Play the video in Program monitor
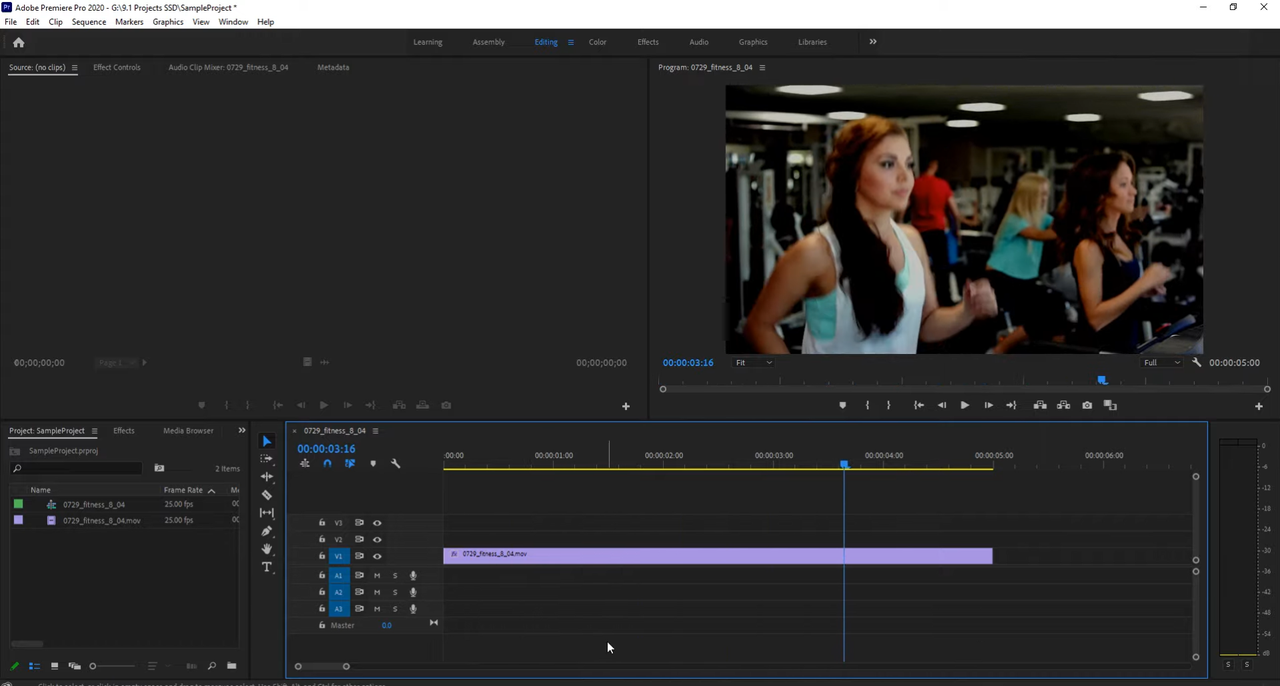1280x686 pixels. (x=964, y=405)
